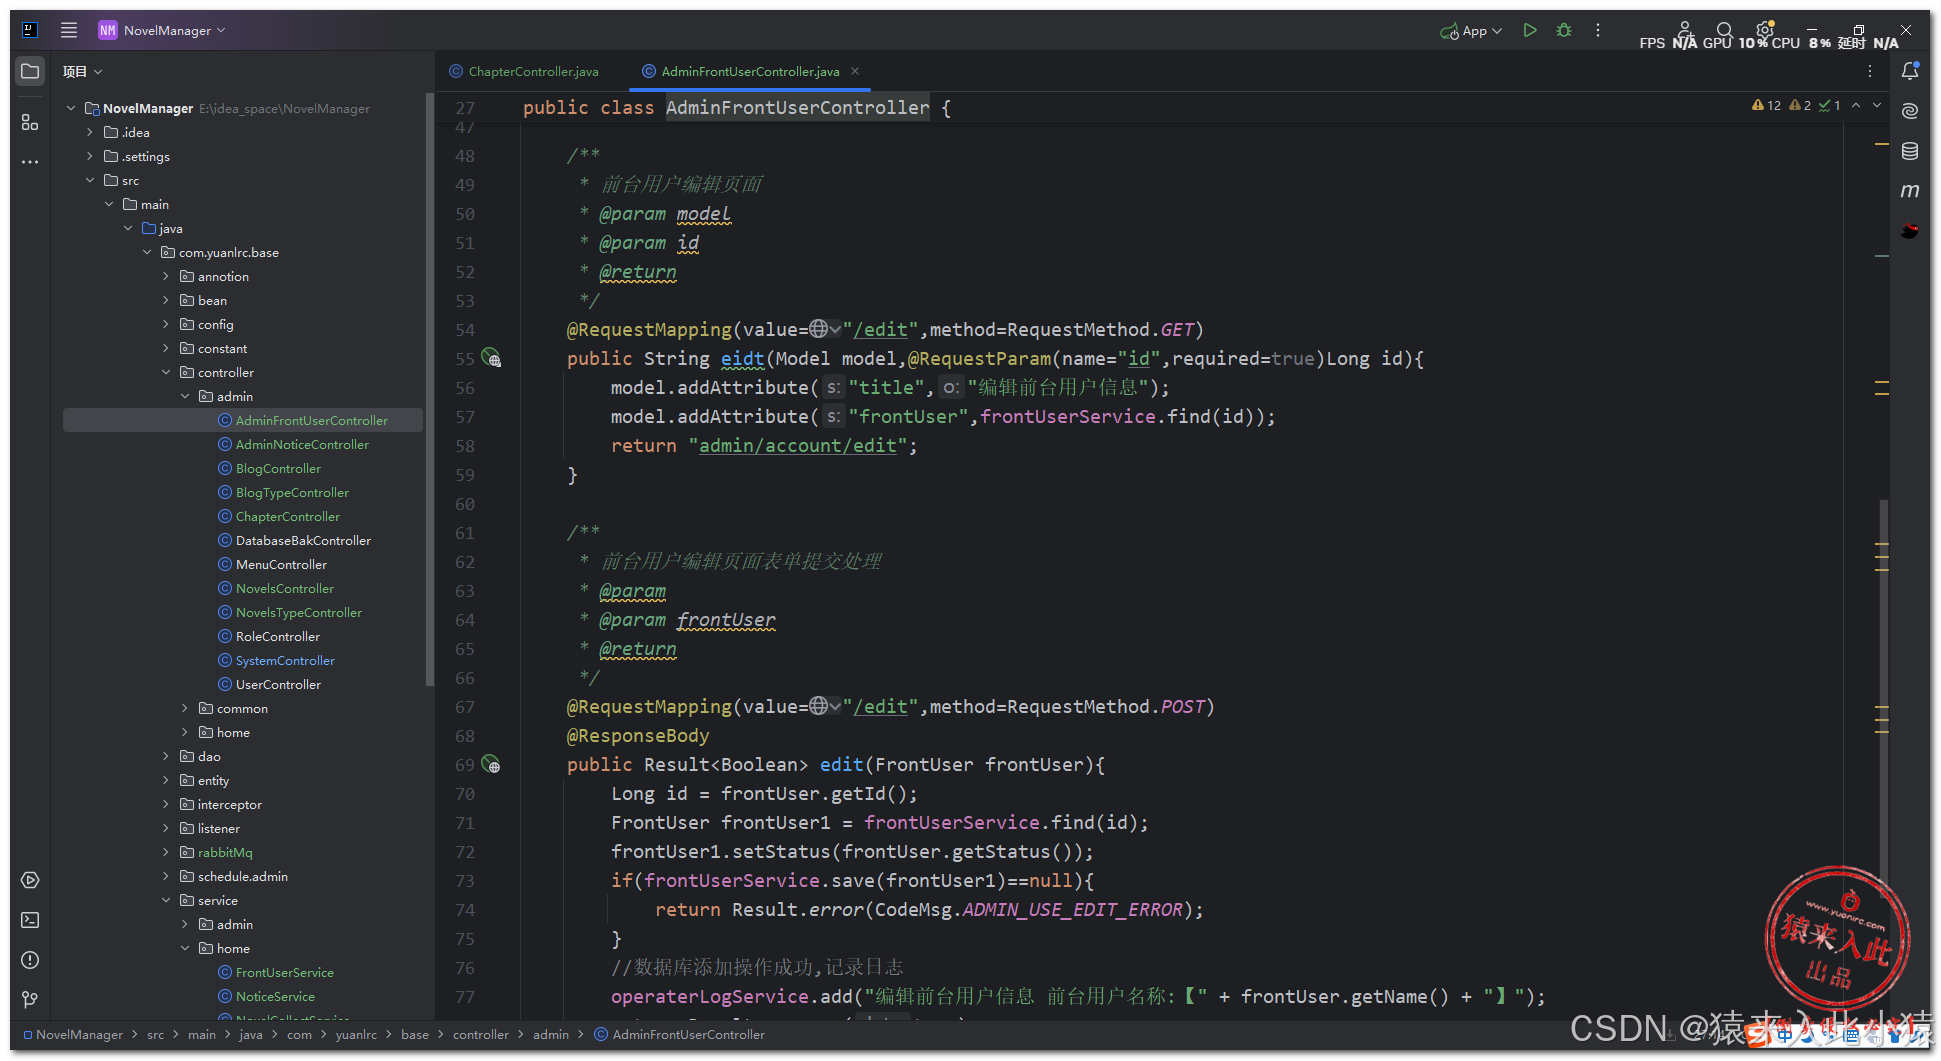This screenshot has height=1061, width=1941.
Task: Open the Database tool window
Action: pos(1910,151)
